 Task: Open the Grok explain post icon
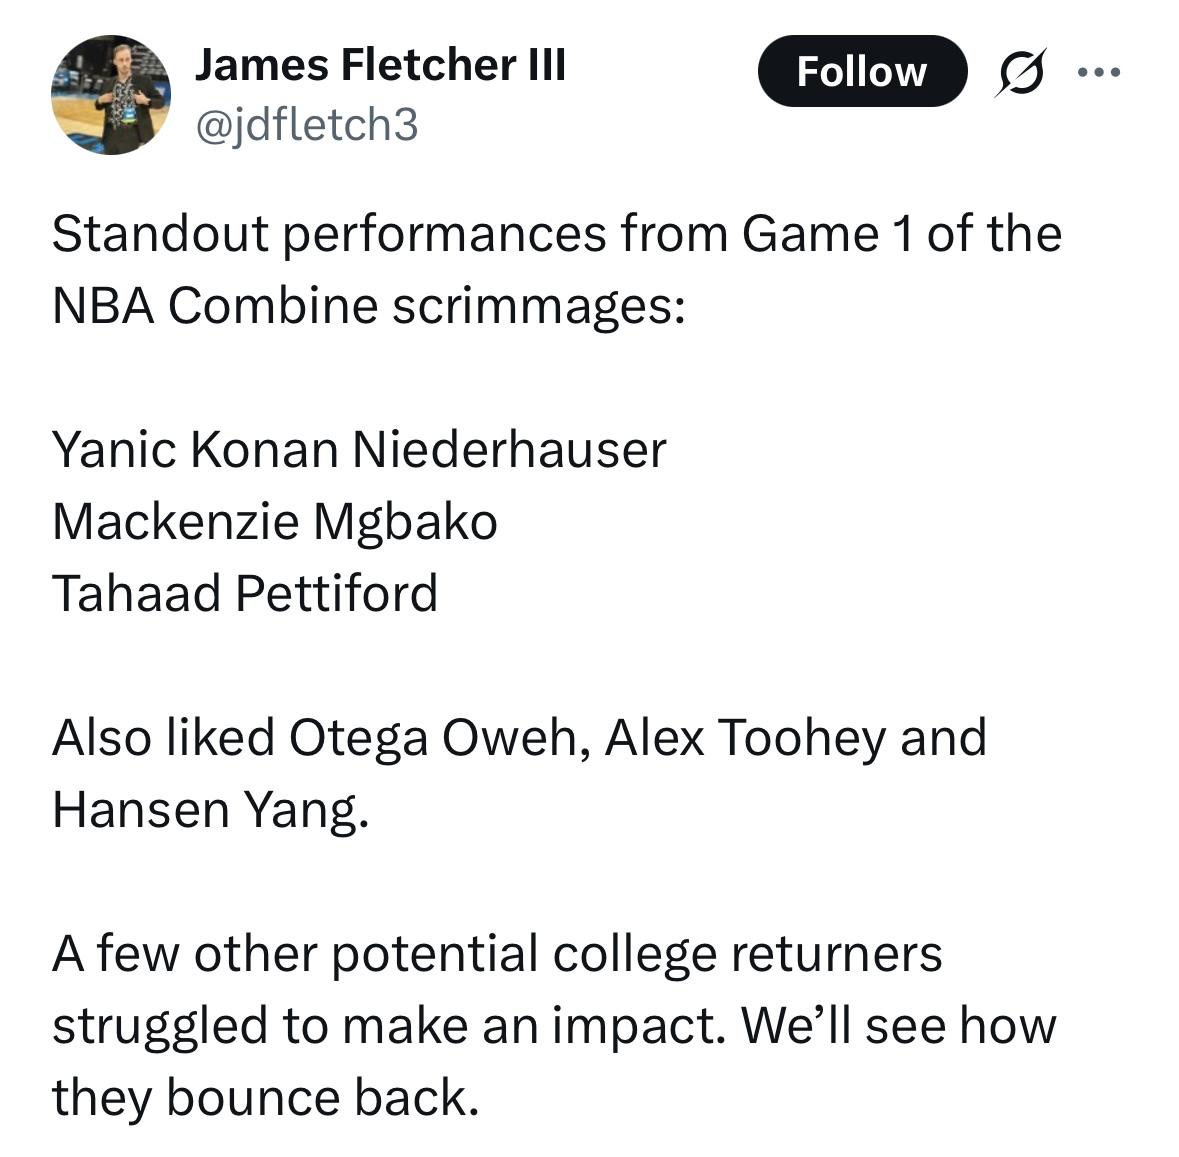pos(1020,72)
